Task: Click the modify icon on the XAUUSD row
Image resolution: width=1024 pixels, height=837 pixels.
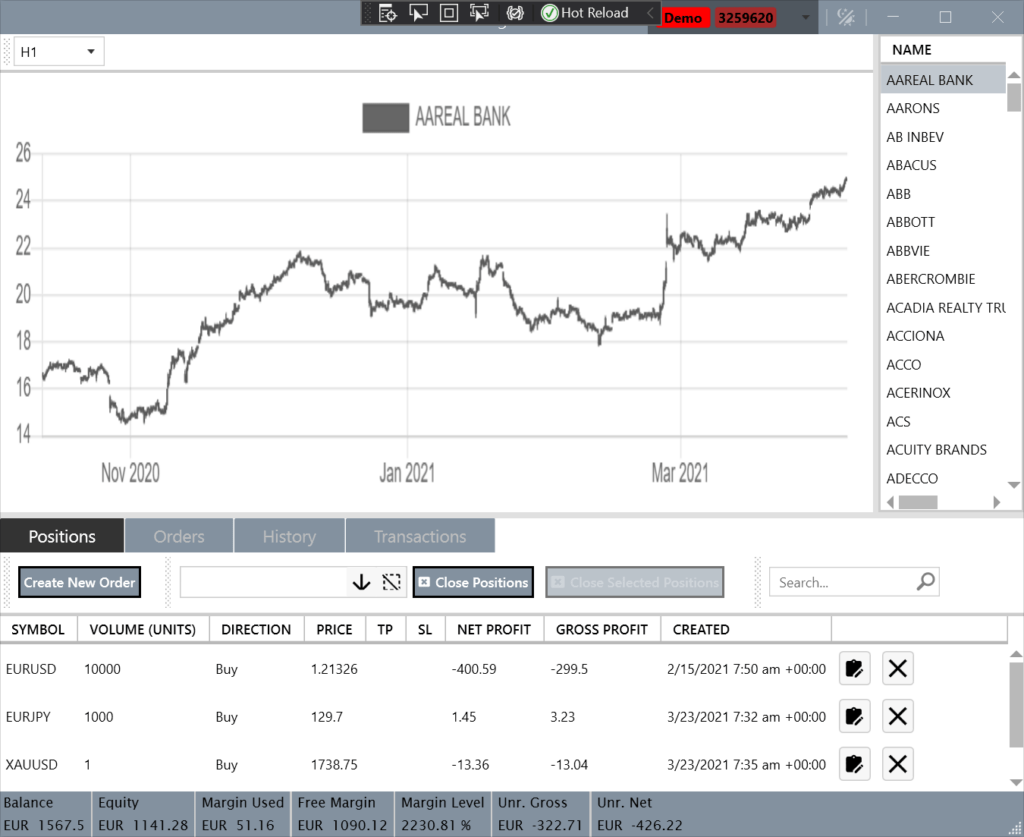Action: point(854,764)
